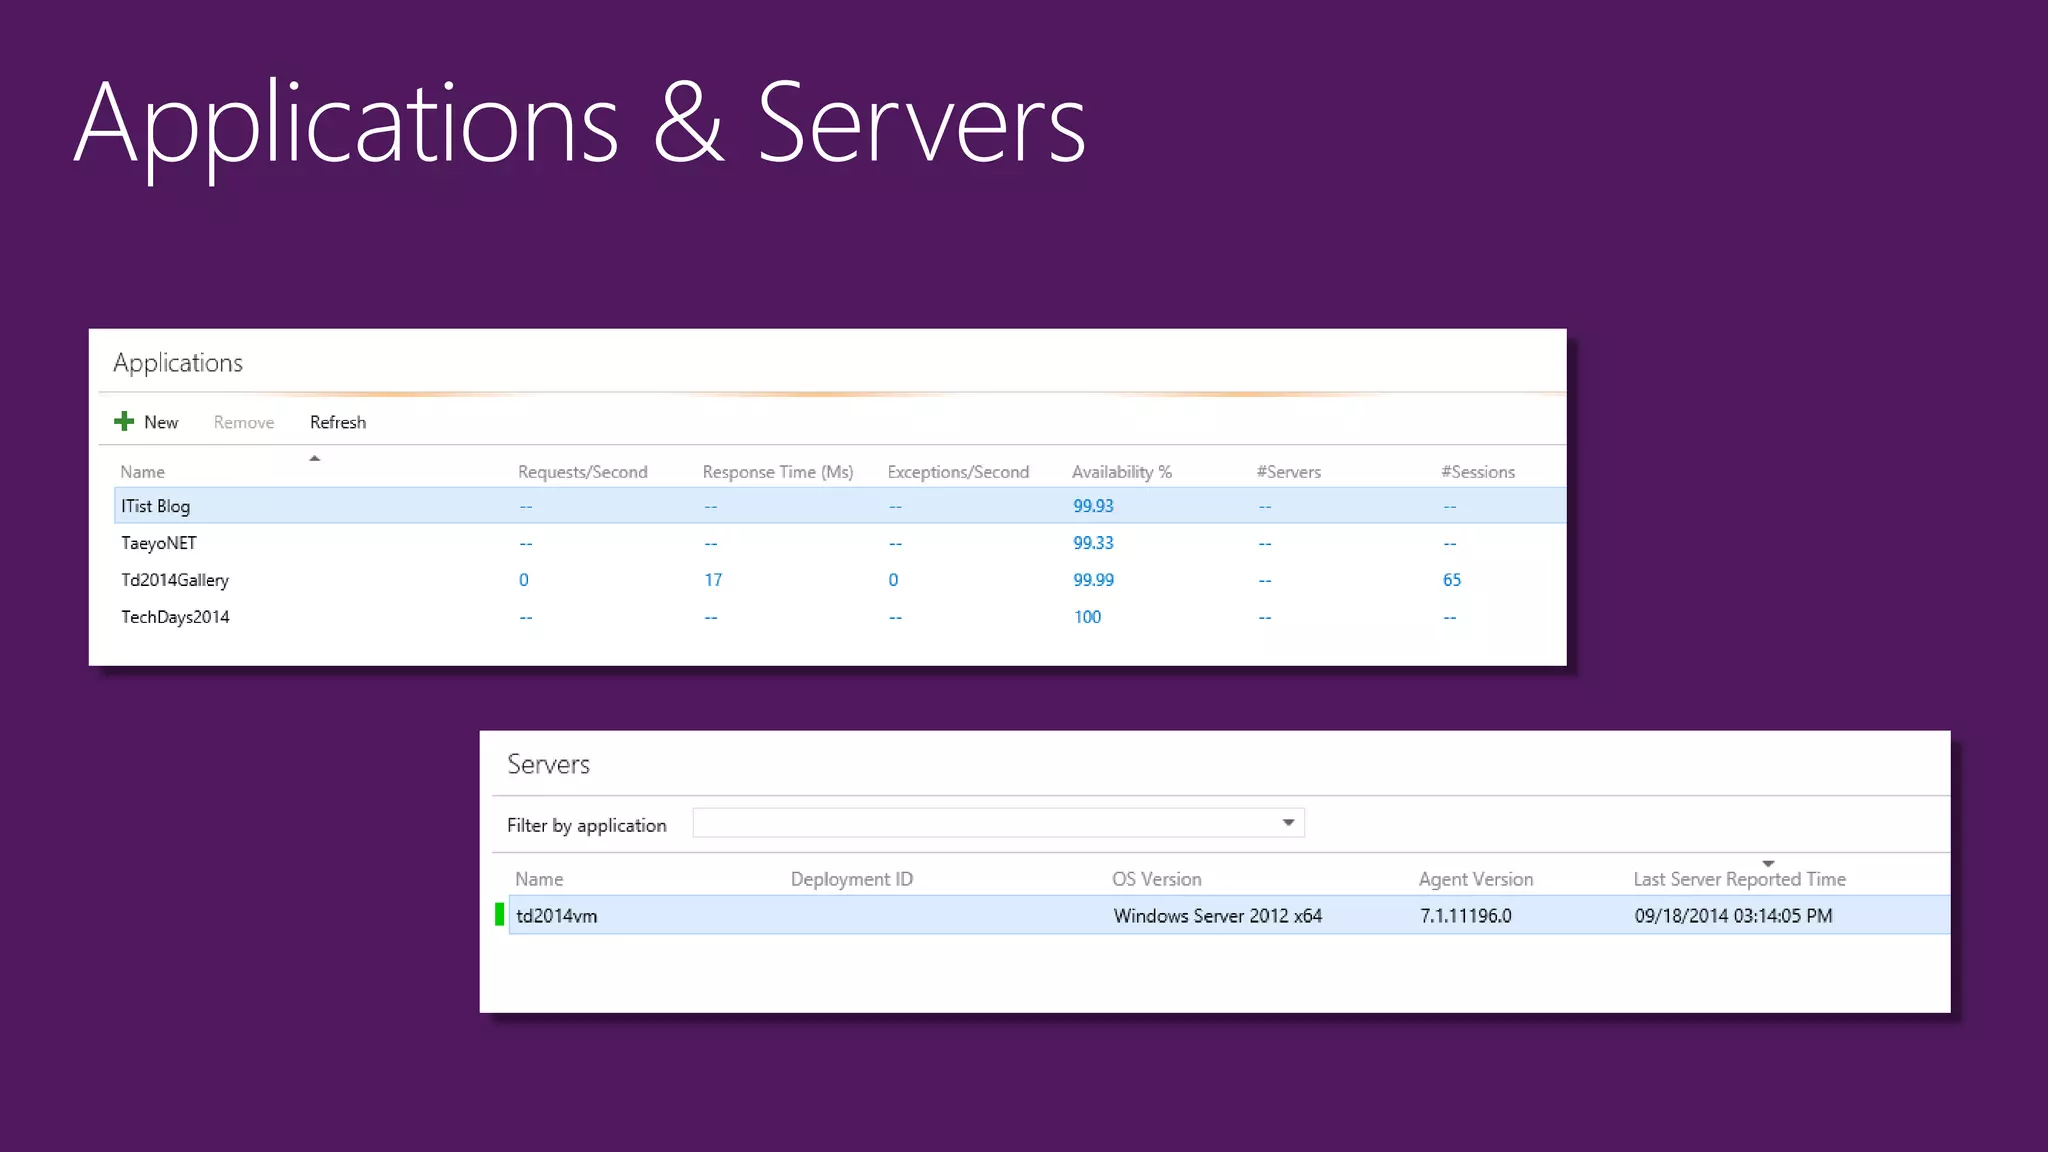Open TechDays2014 availability 100
This screenshot has width=2048, height=1152.
click(1087, 617)
